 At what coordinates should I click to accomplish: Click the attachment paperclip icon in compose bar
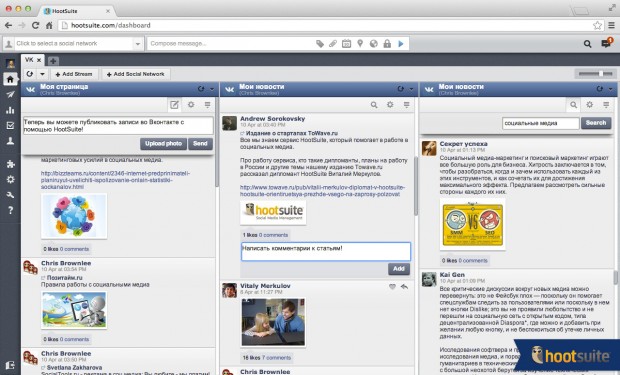pos(333,44)
